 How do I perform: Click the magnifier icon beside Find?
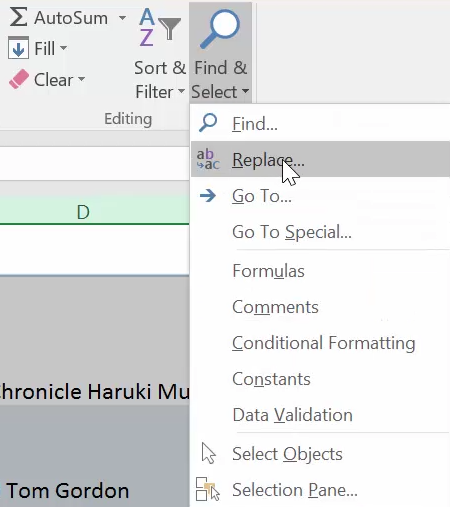208,123
